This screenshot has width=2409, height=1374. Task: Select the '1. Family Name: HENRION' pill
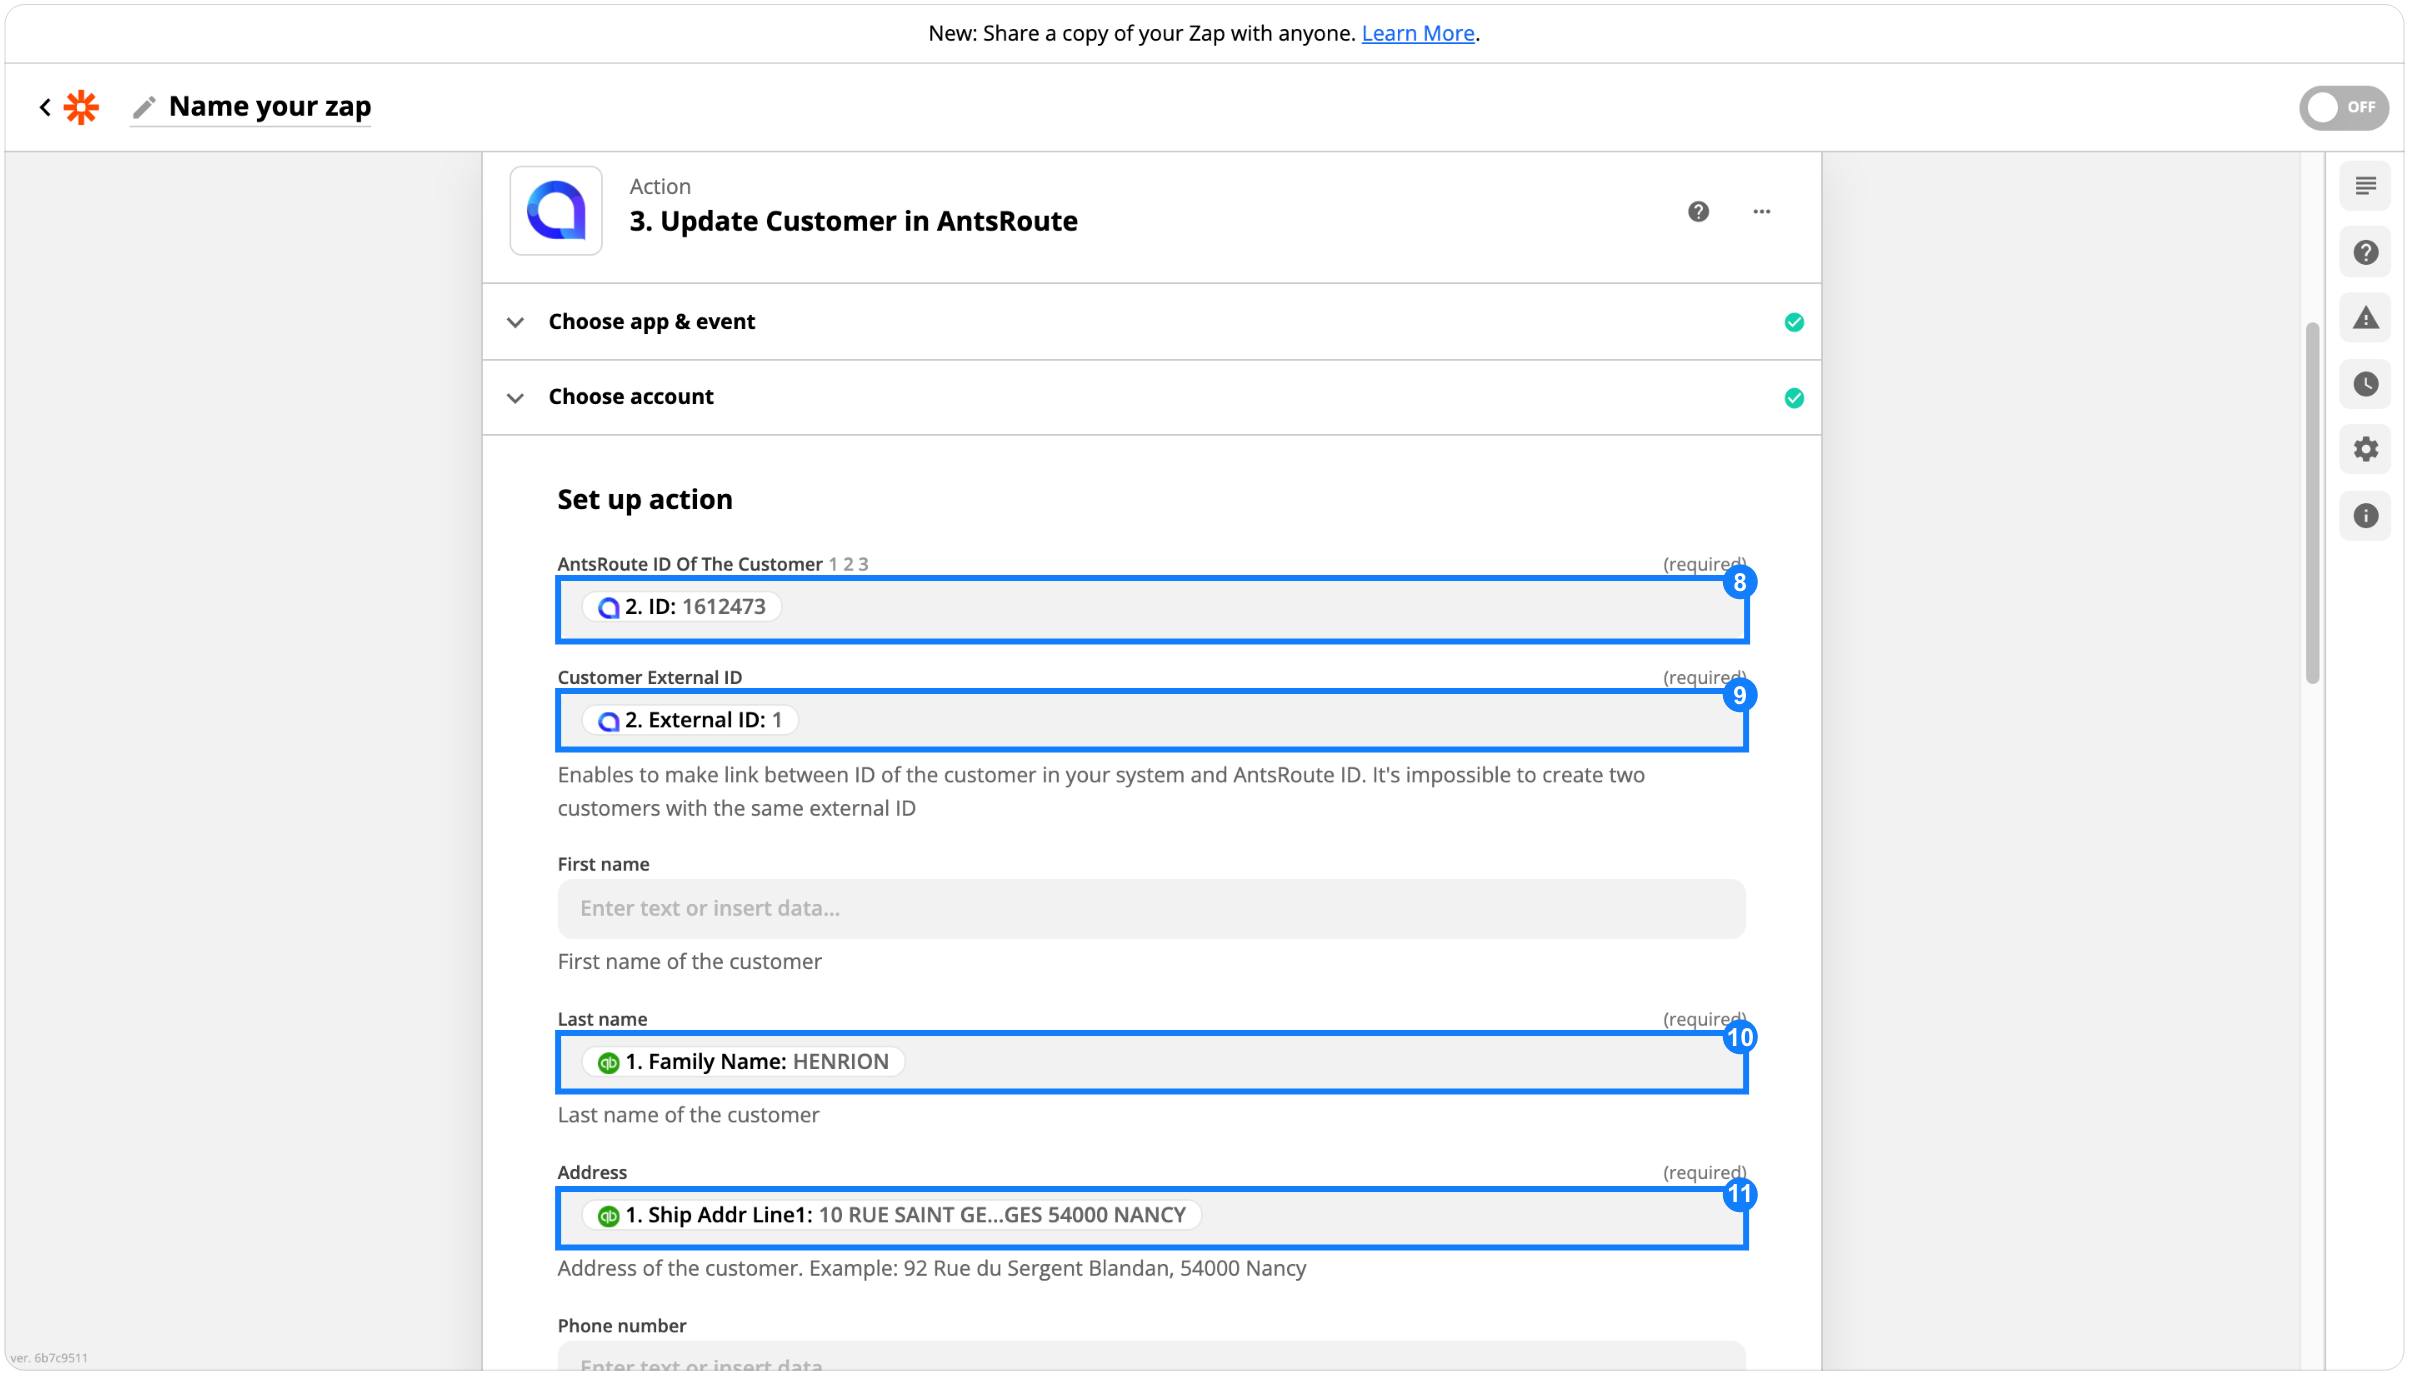(744, 1062)
